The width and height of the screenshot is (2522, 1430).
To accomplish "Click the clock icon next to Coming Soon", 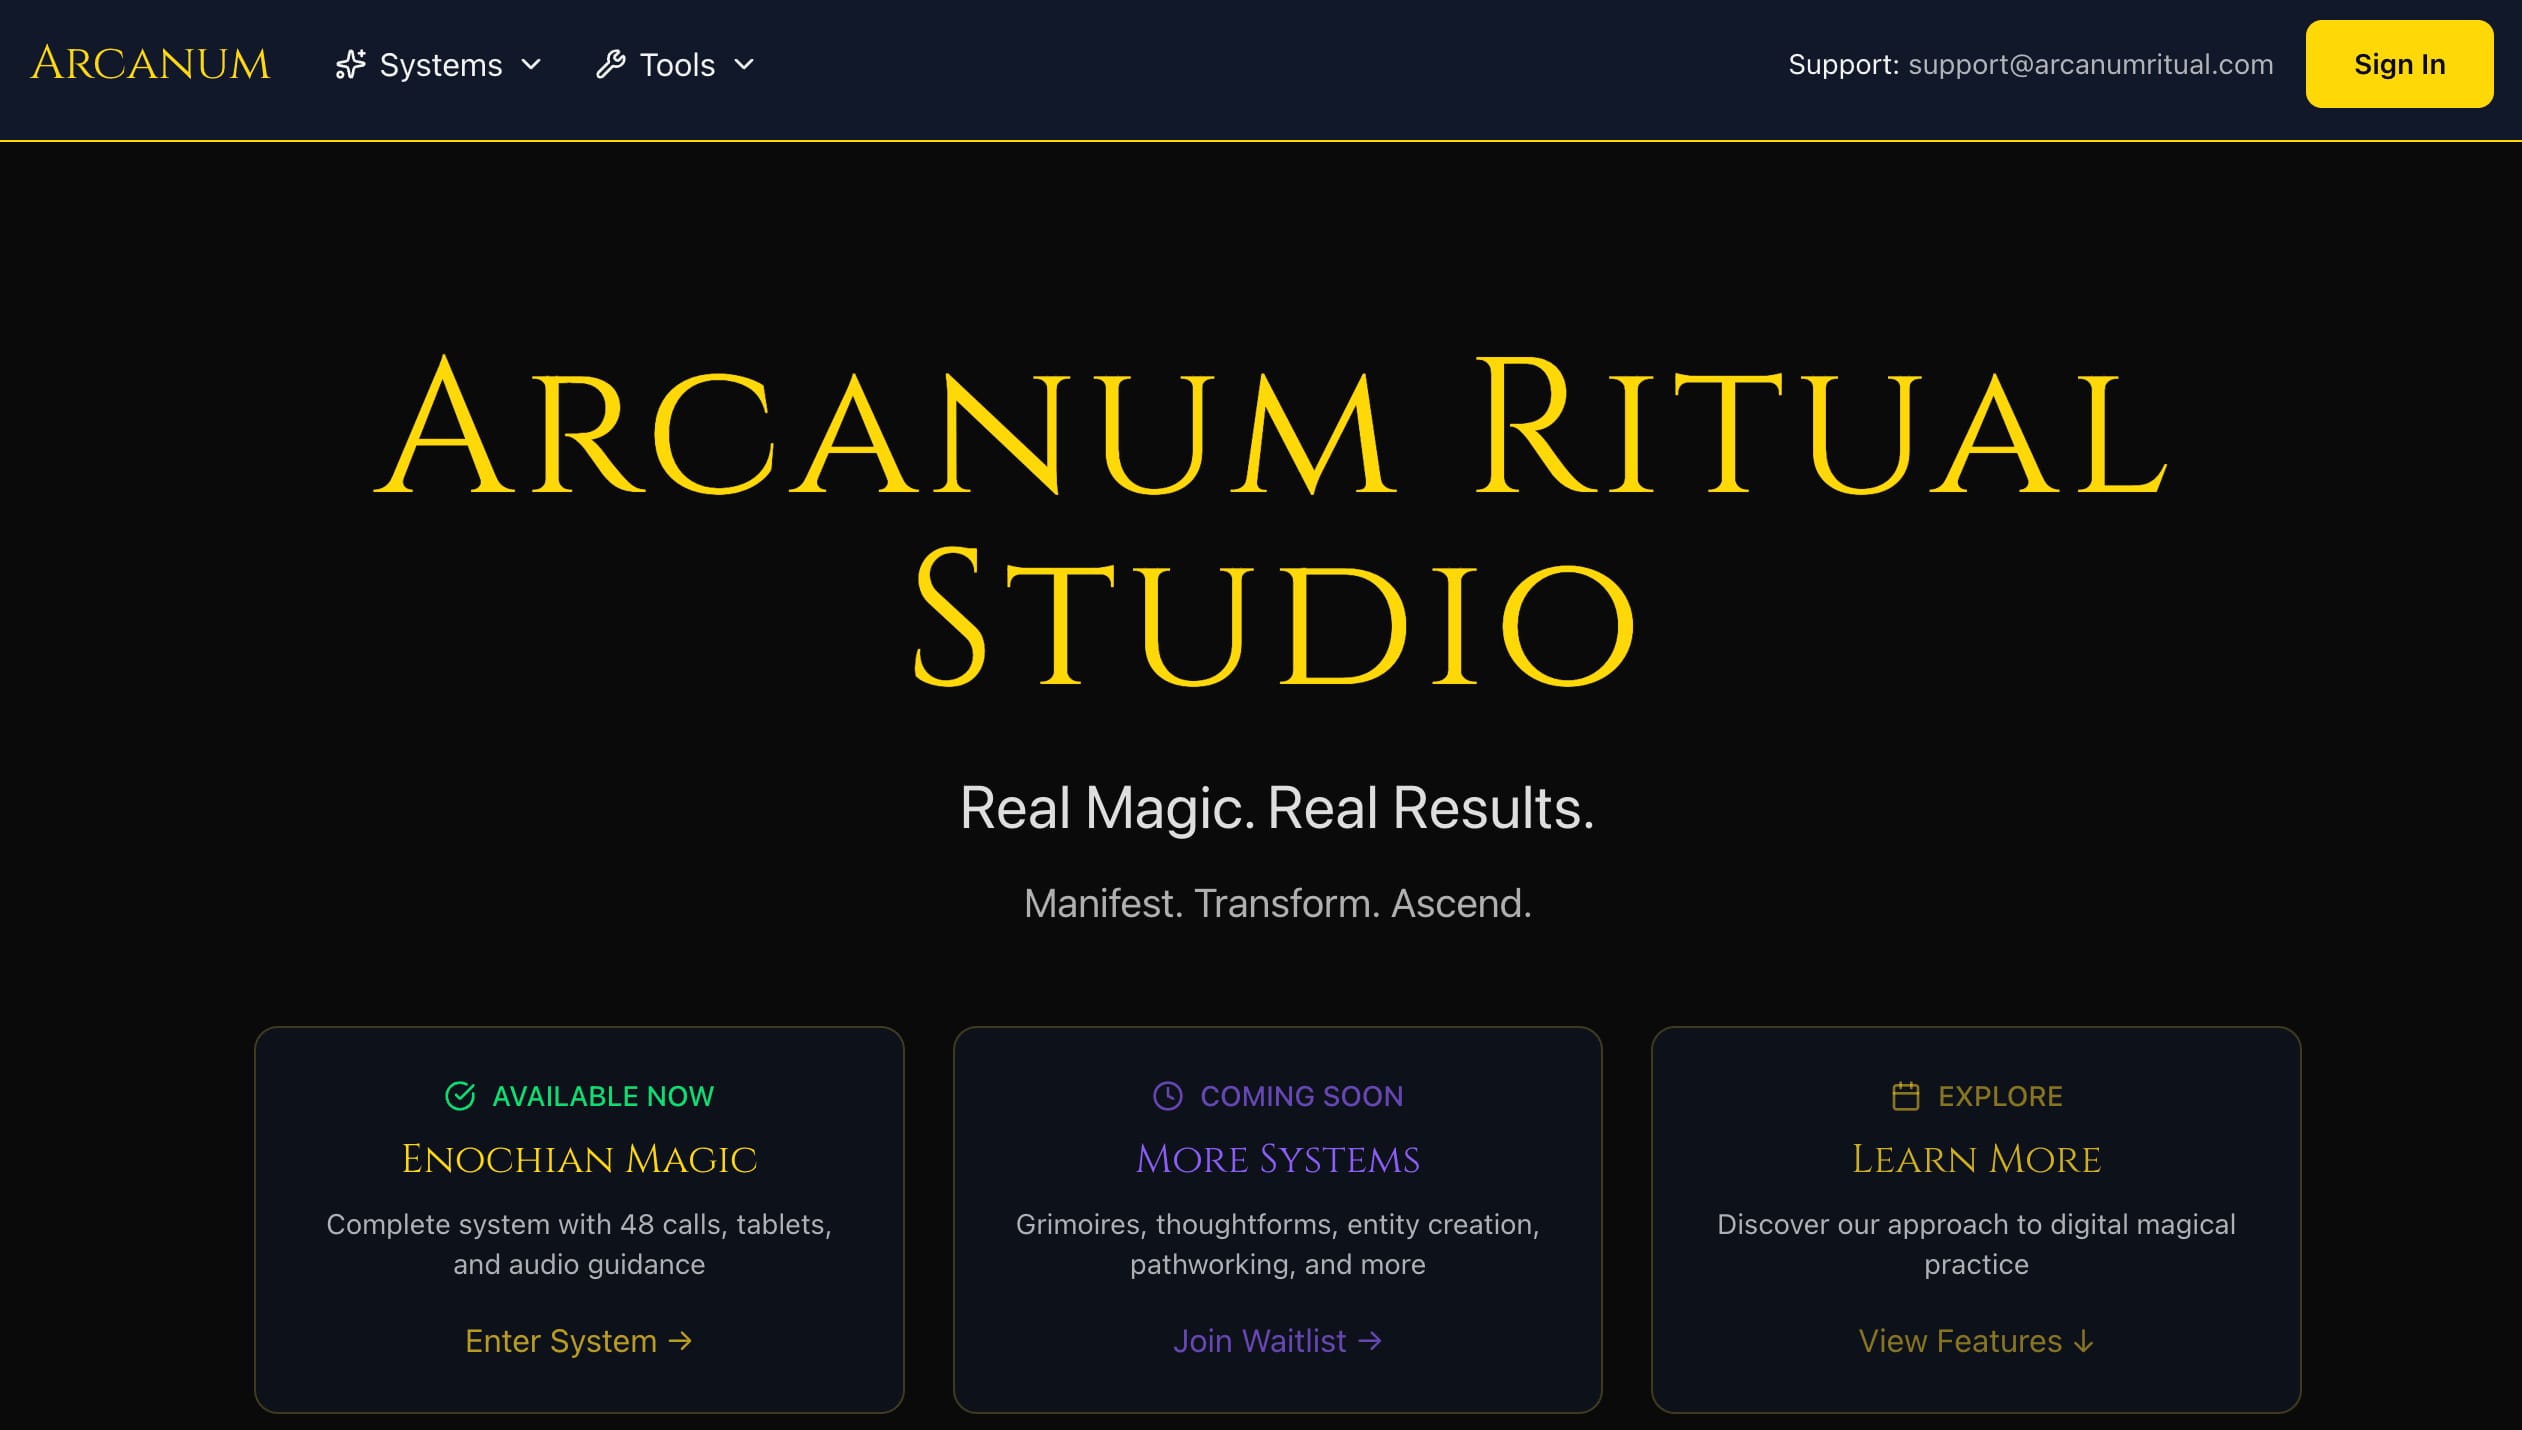I will (x=1166, y=1095).
